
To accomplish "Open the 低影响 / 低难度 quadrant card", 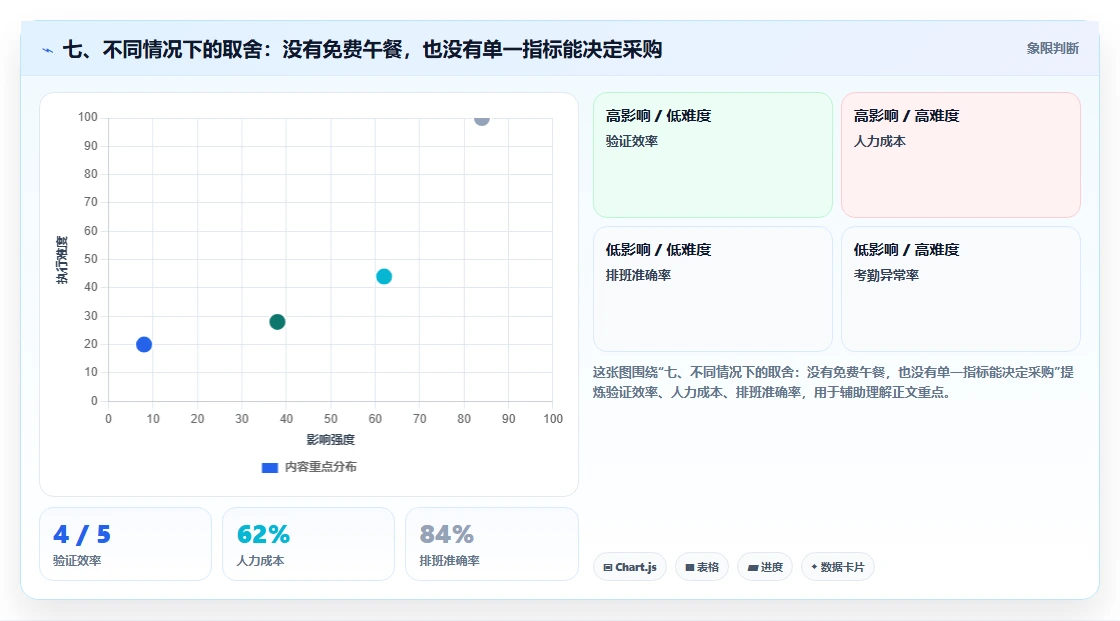I will click(x=712, y=289).
